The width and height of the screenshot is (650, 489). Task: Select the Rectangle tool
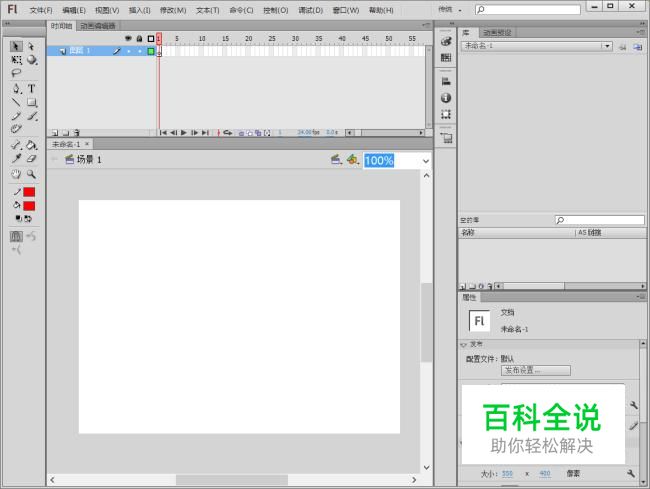pos(32,102)
